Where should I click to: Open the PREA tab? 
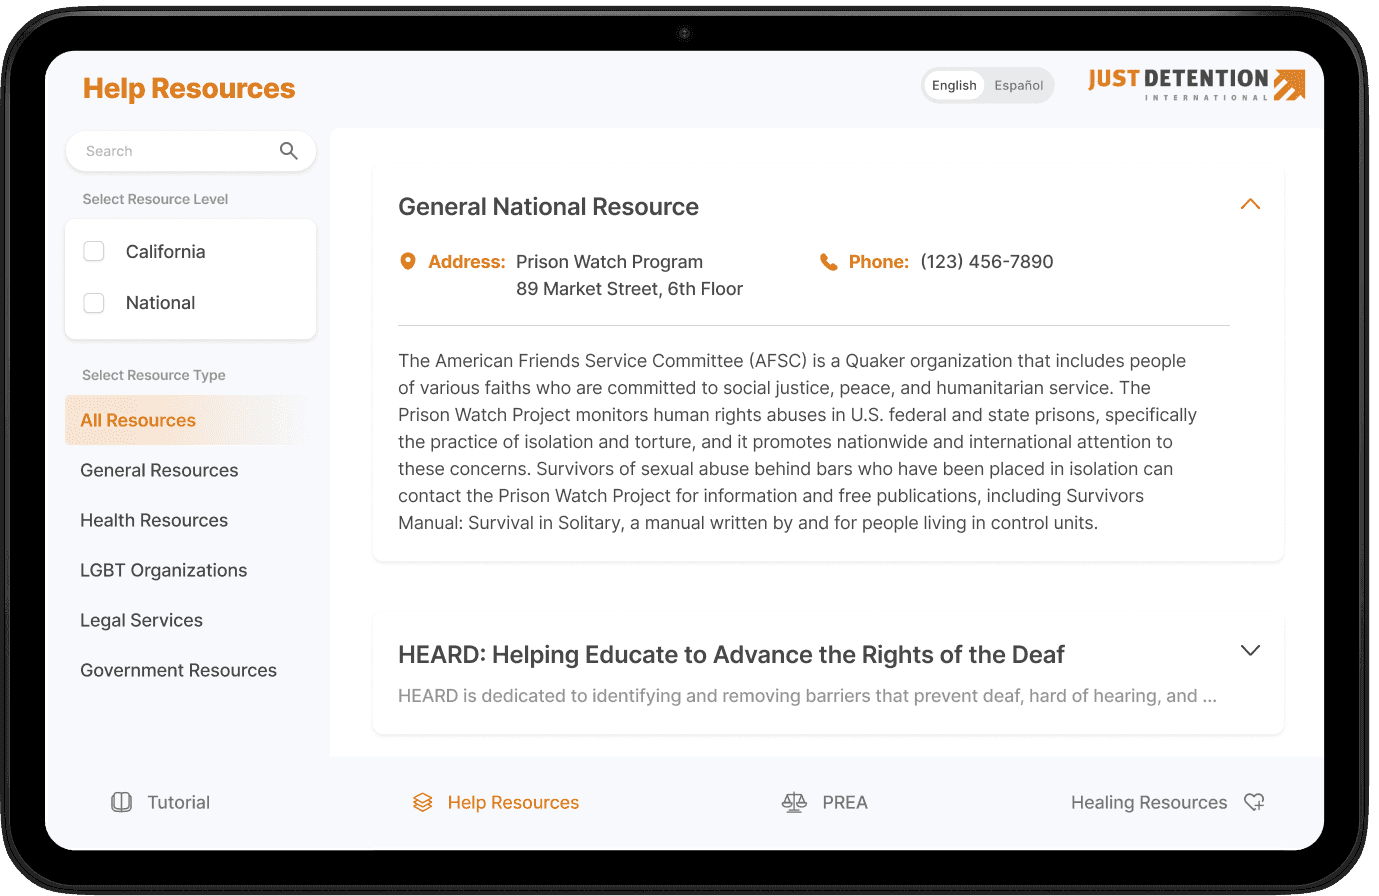[x=825, y=802]
